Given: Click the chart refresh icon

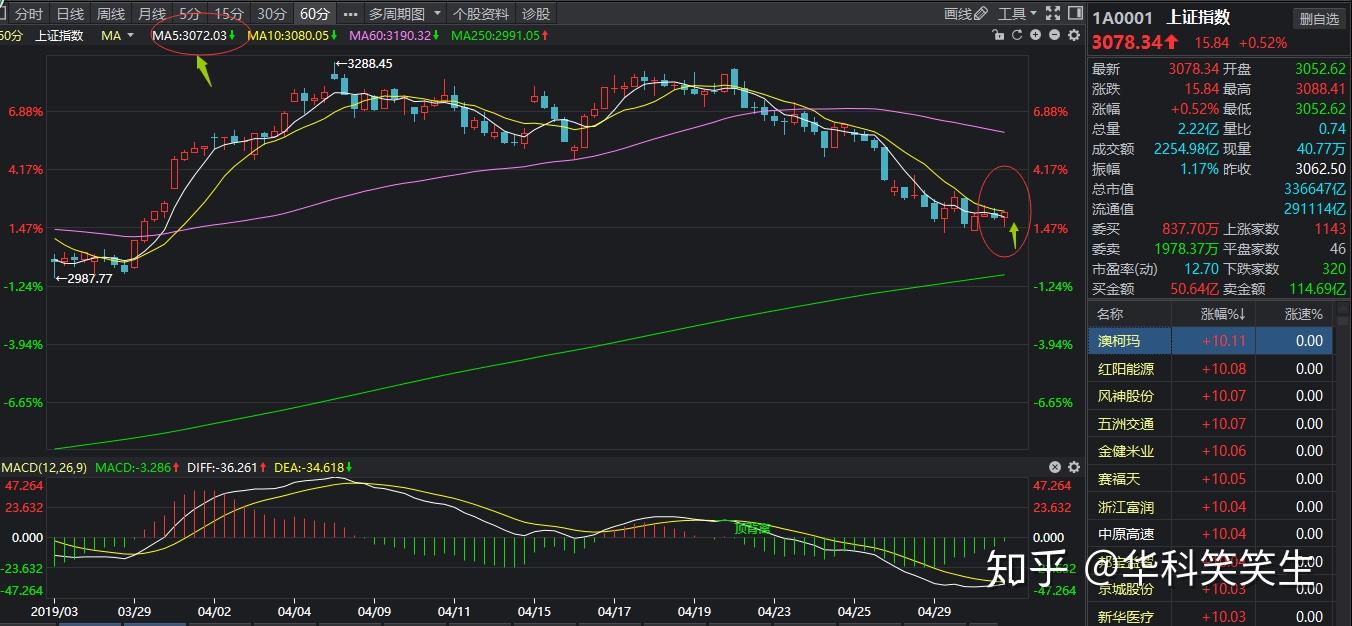Looking at the screenshot, I should [1017, 35].
